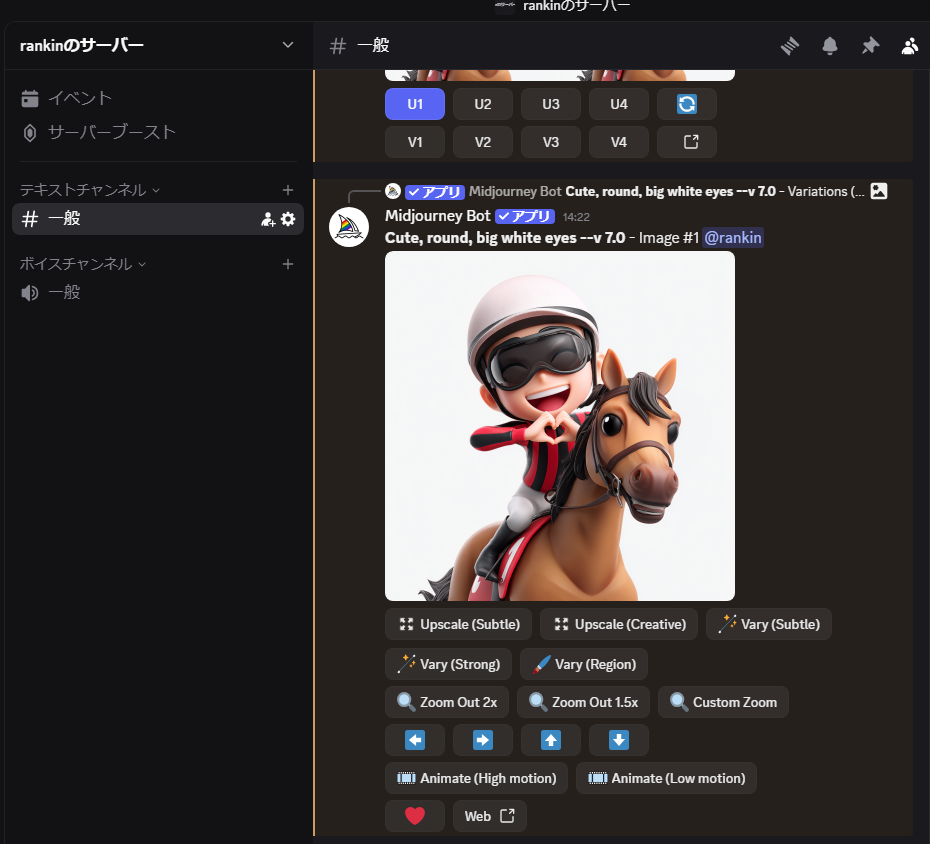Viewport: 930px width, 844px height.
Task: Join the 一般 voice channel
Action: [x=64, y=292]
